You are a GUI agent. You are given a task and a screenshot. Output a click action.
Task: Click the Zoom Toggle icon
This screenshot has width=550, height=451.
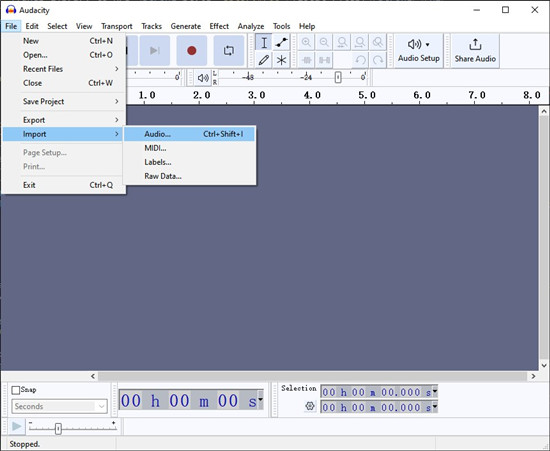point(378,42)
